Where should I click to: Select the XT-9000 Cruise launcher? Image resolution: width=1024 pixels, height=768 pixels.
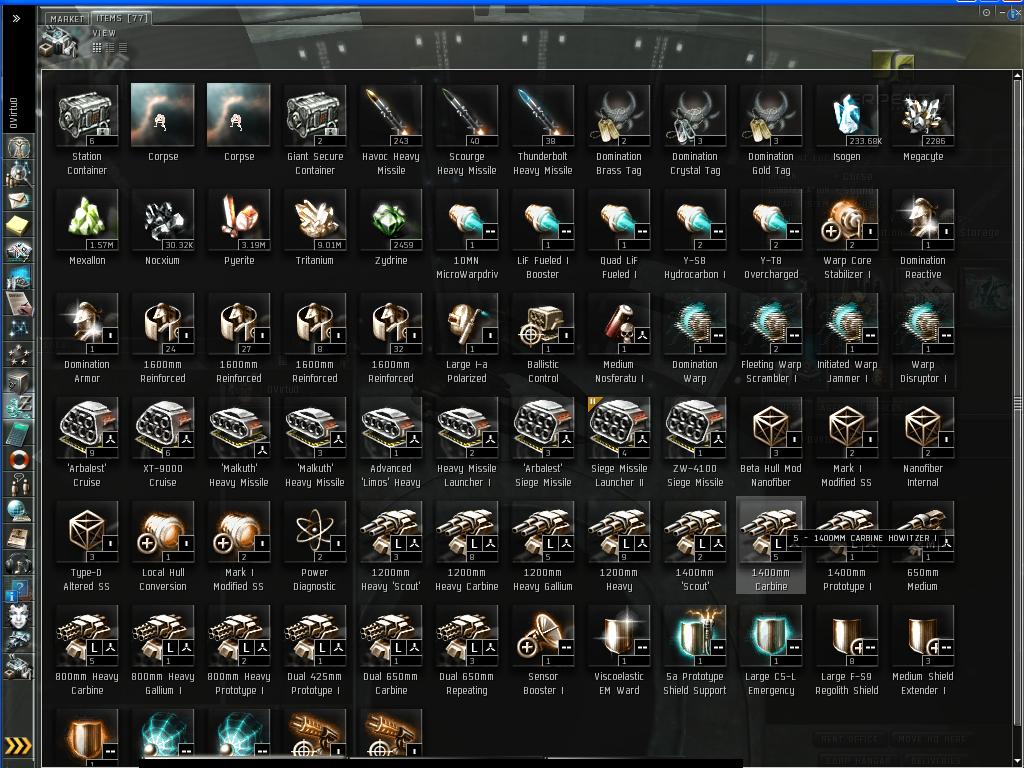click(163, 443)
